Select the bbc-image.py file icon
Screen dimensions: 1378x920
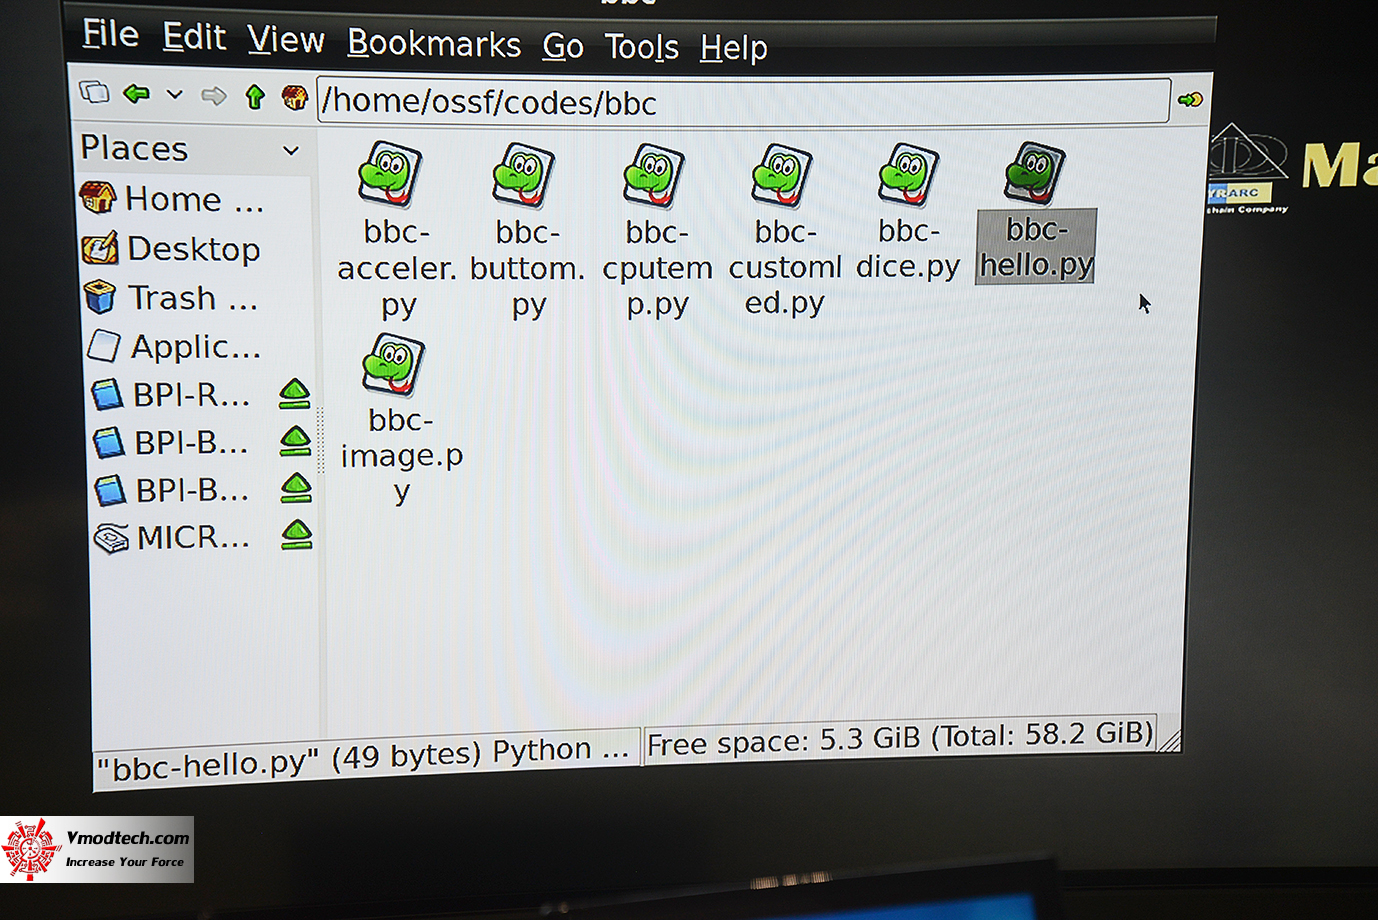click(x=394, y=365)
